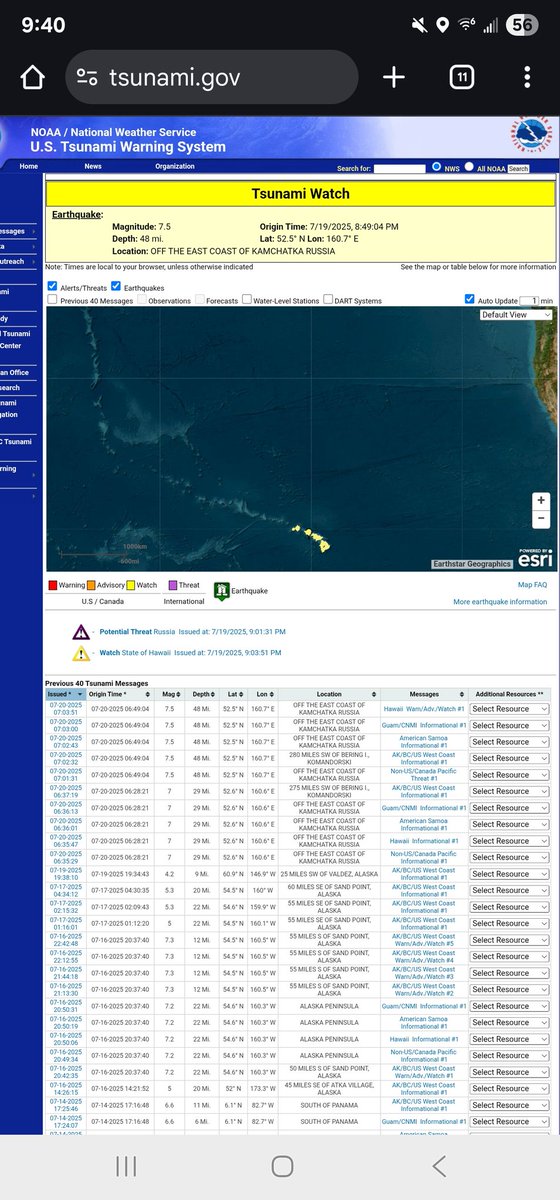Disable the Auto Update checkbox
Image resolution: width=560 pixels, height=1200 pixels.
pos(470,299)
